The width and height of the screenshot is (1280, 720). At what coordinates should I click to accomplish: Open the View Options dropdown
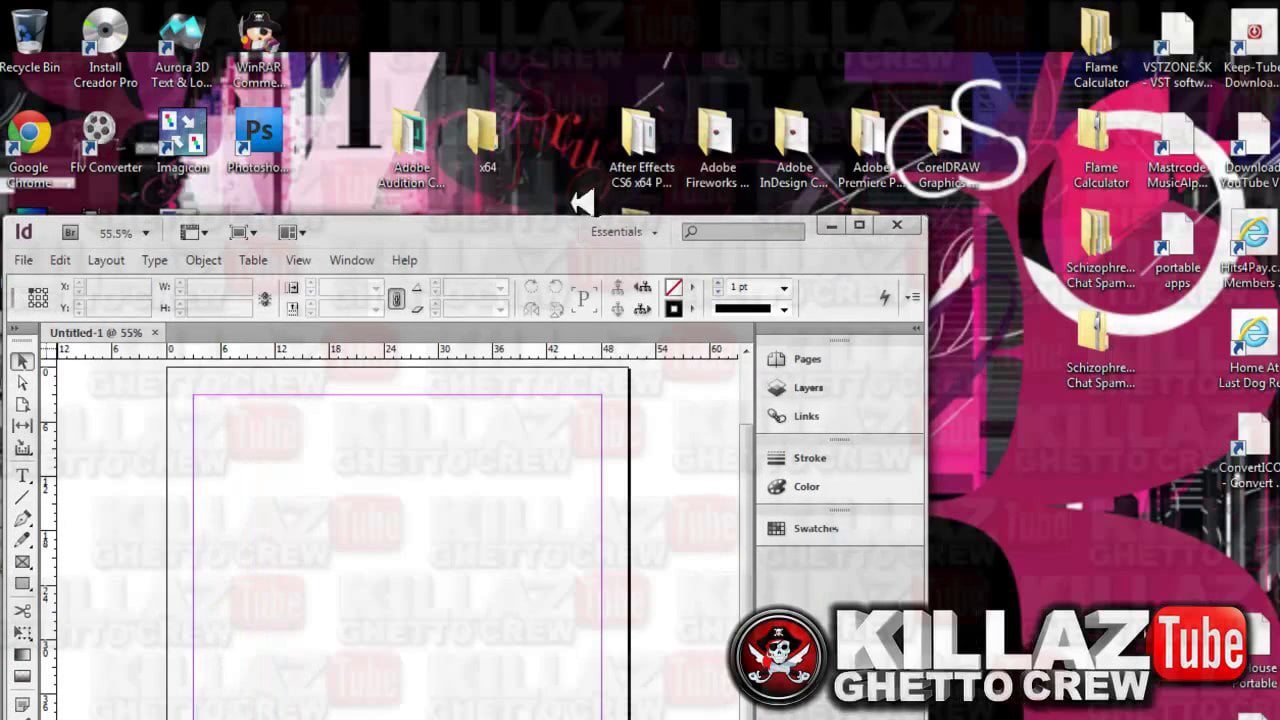tap(194, 232)
